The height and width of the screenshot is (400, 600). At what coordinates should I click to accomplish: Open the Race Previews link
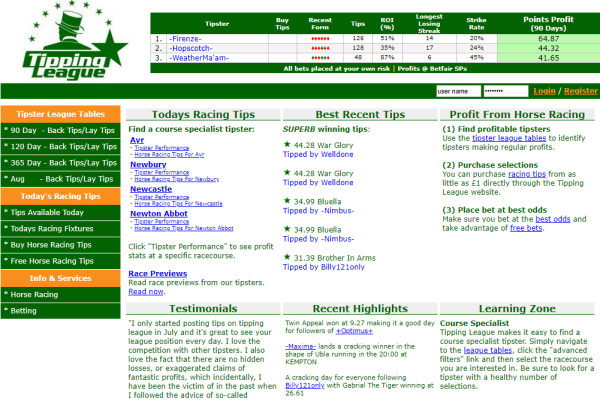pos(158,274)
